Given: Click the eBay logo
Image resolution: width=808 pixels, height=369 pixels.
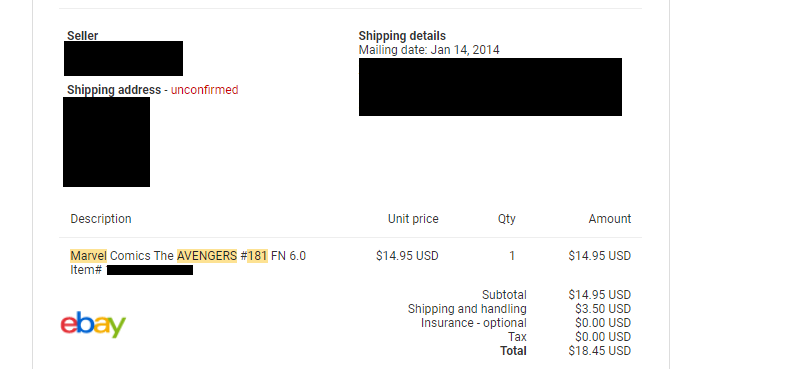Looking at the screenshot, I should pyautogui.click(x=93, y=324).
